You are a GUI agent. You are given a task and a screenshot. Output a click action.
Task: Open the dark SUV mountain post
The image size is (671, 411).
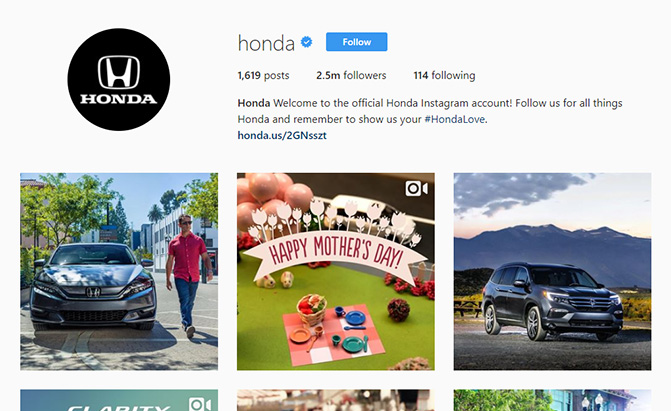click(552, 271)
